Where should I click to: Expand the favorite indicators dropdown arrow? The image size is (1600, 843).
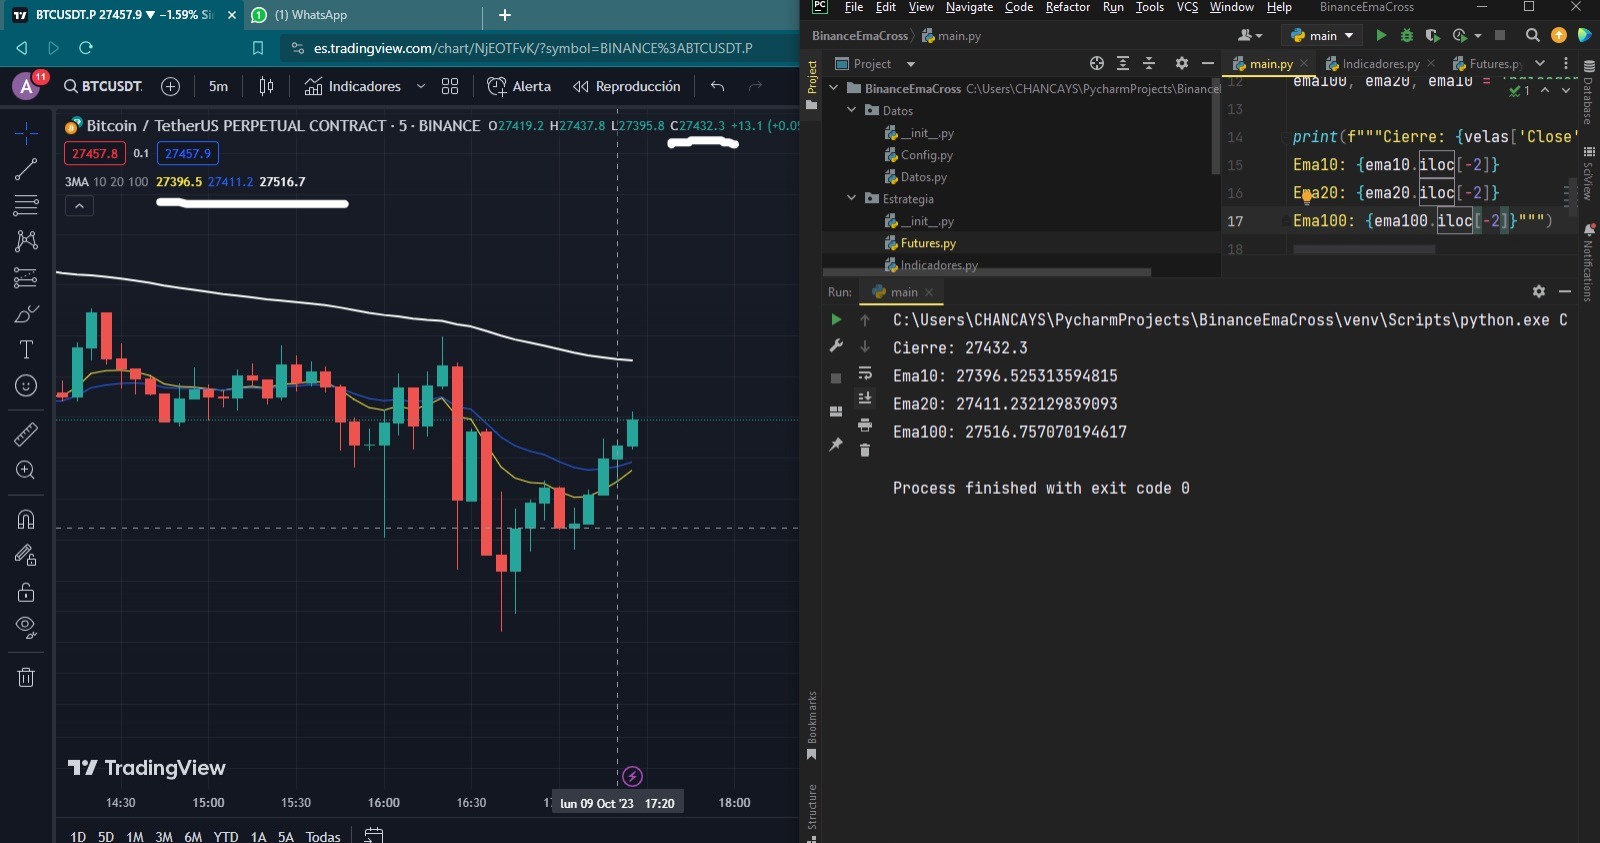(421, 87)
